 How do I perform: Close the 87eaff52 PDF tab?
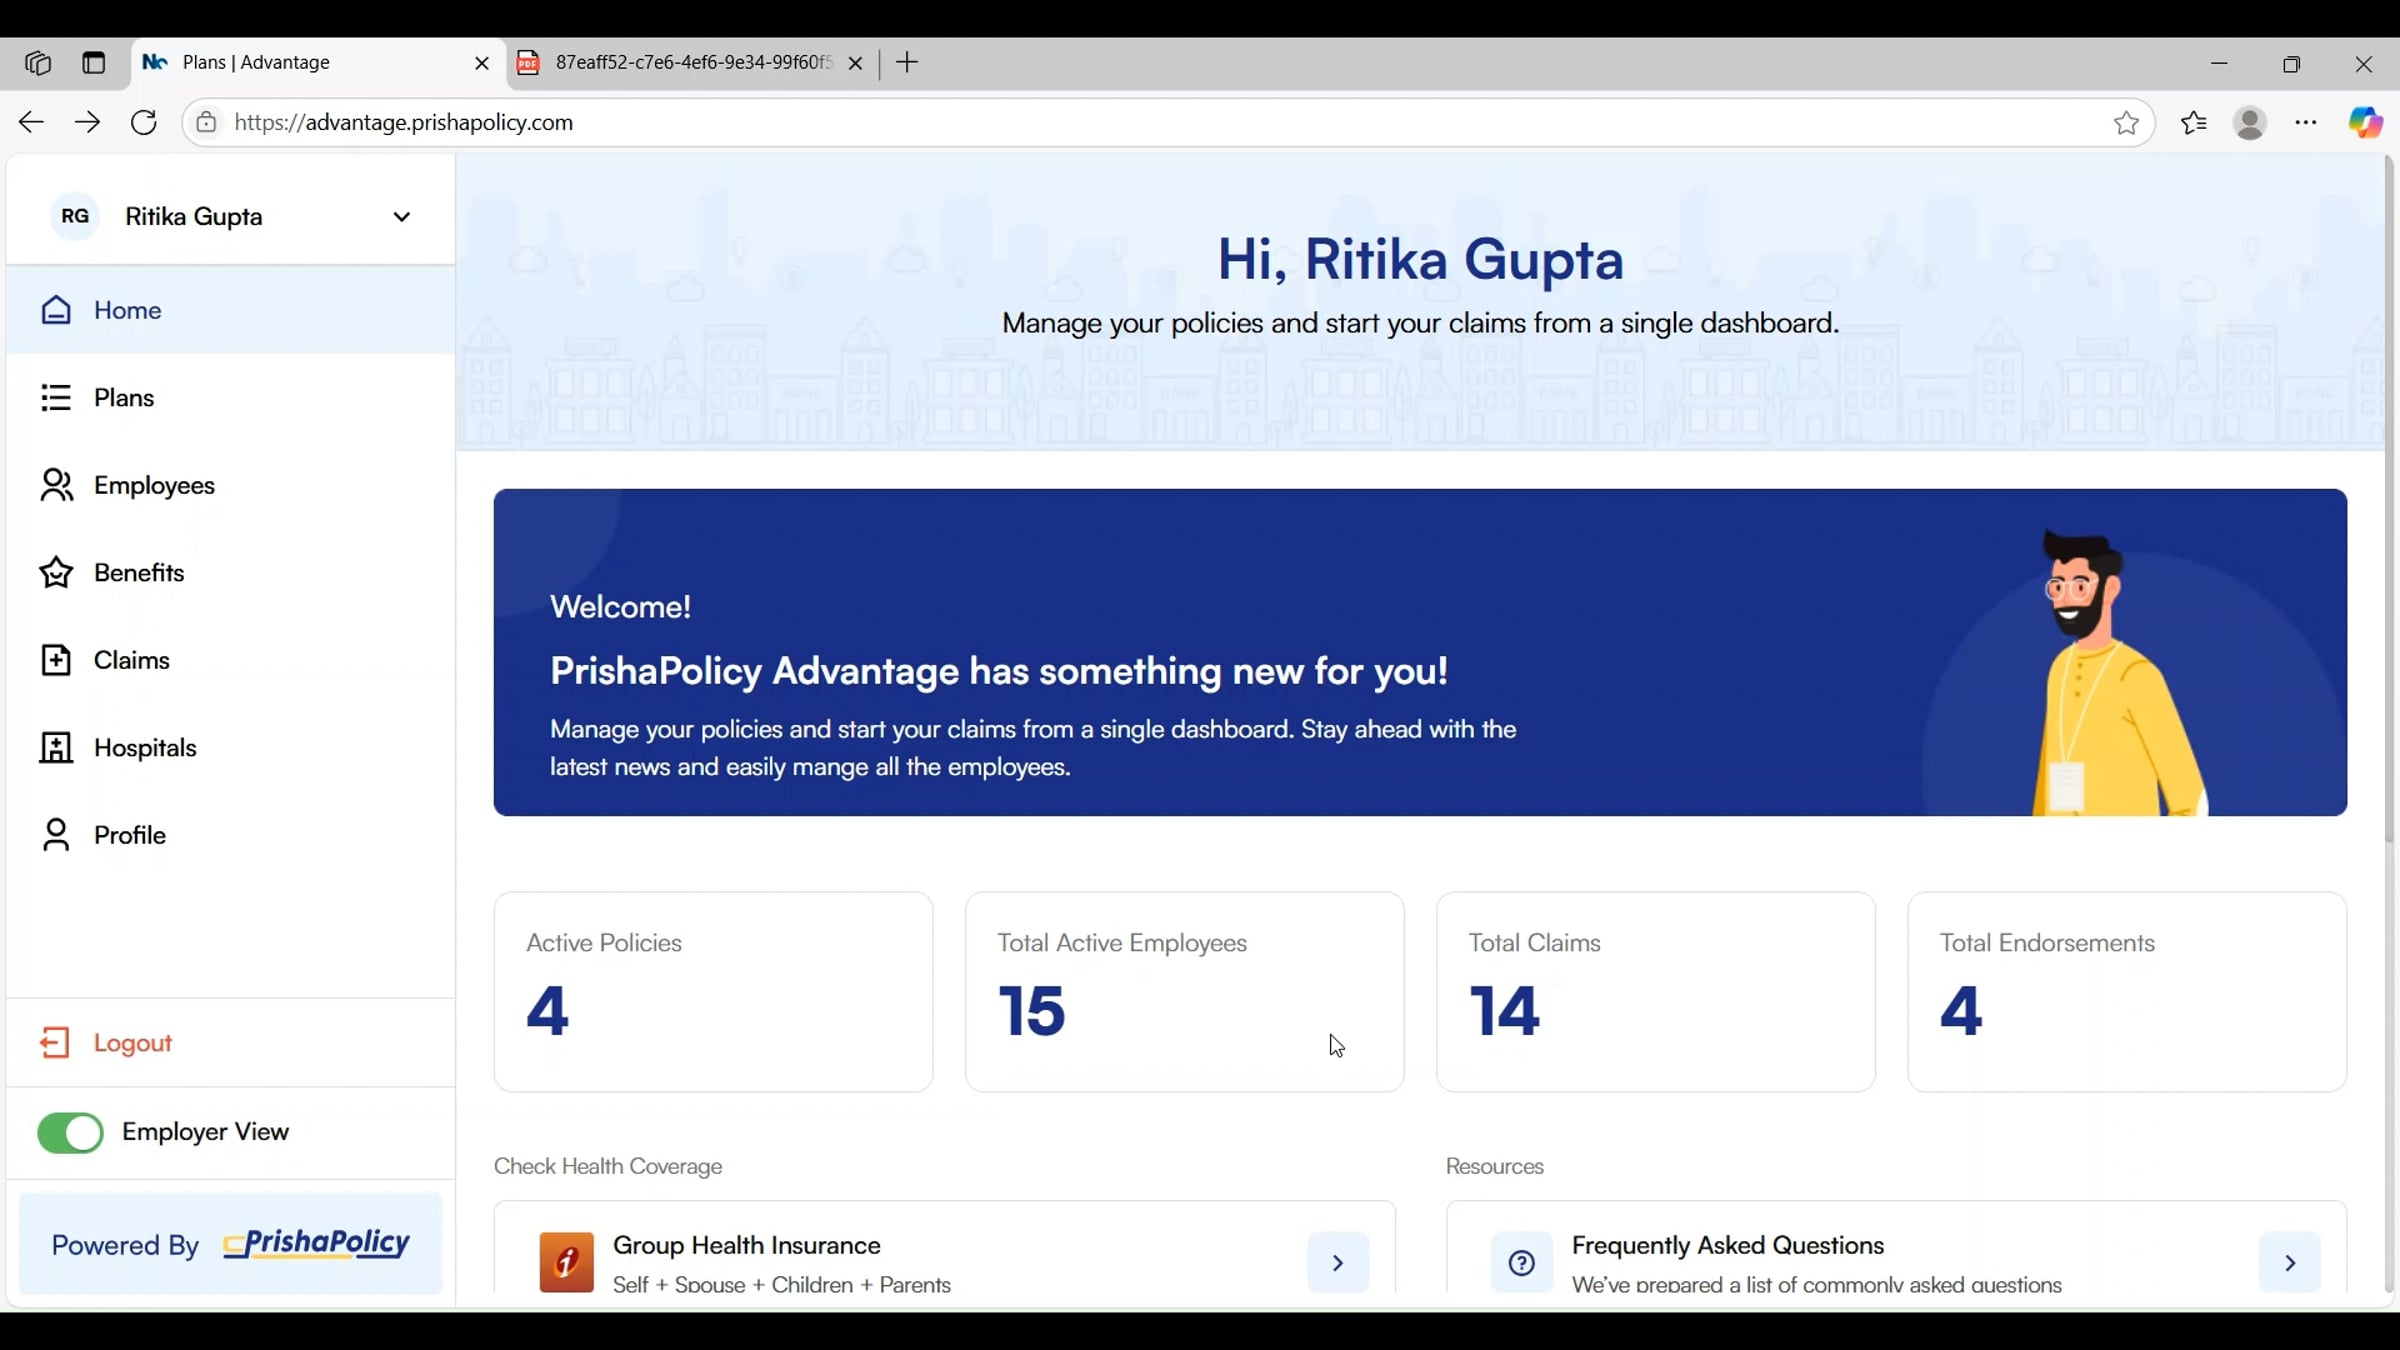click(856, 63)
